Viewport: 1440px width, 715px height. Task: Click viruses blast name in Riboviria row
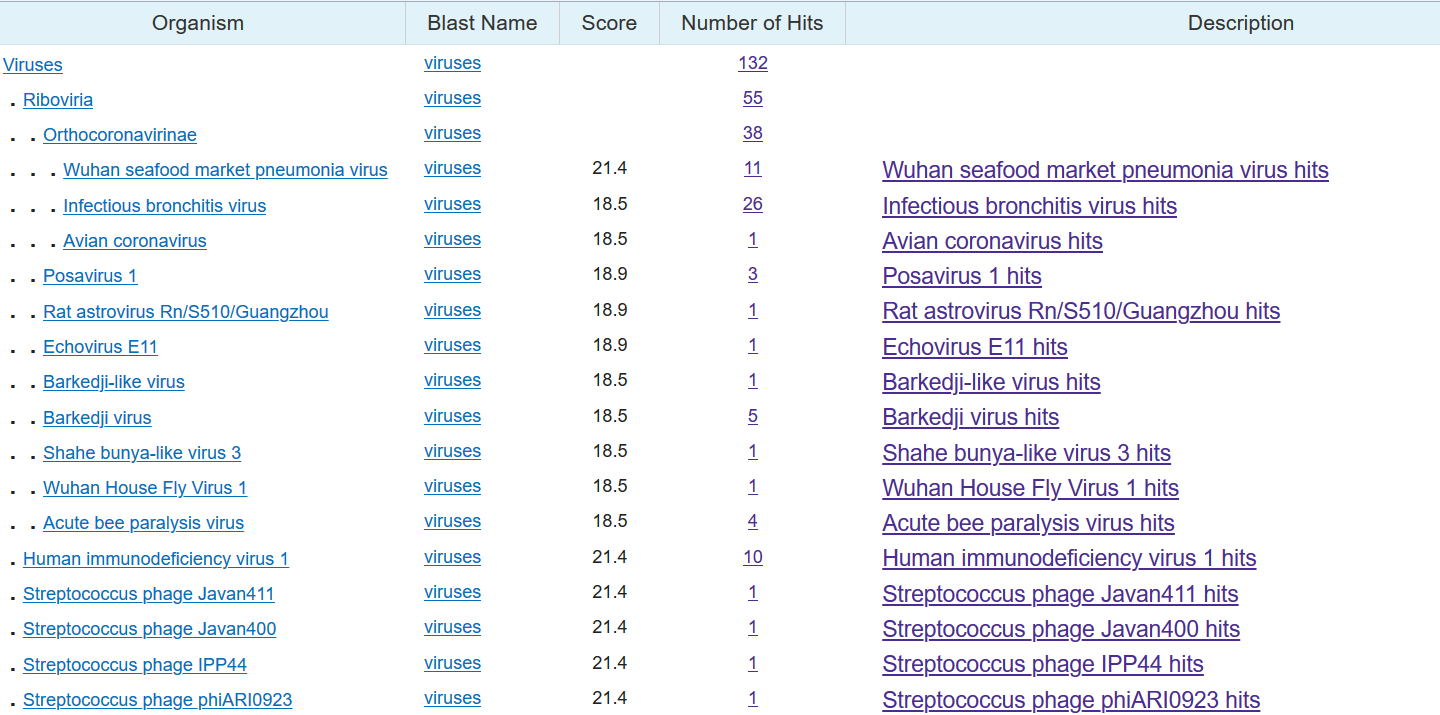click(452, 98)
